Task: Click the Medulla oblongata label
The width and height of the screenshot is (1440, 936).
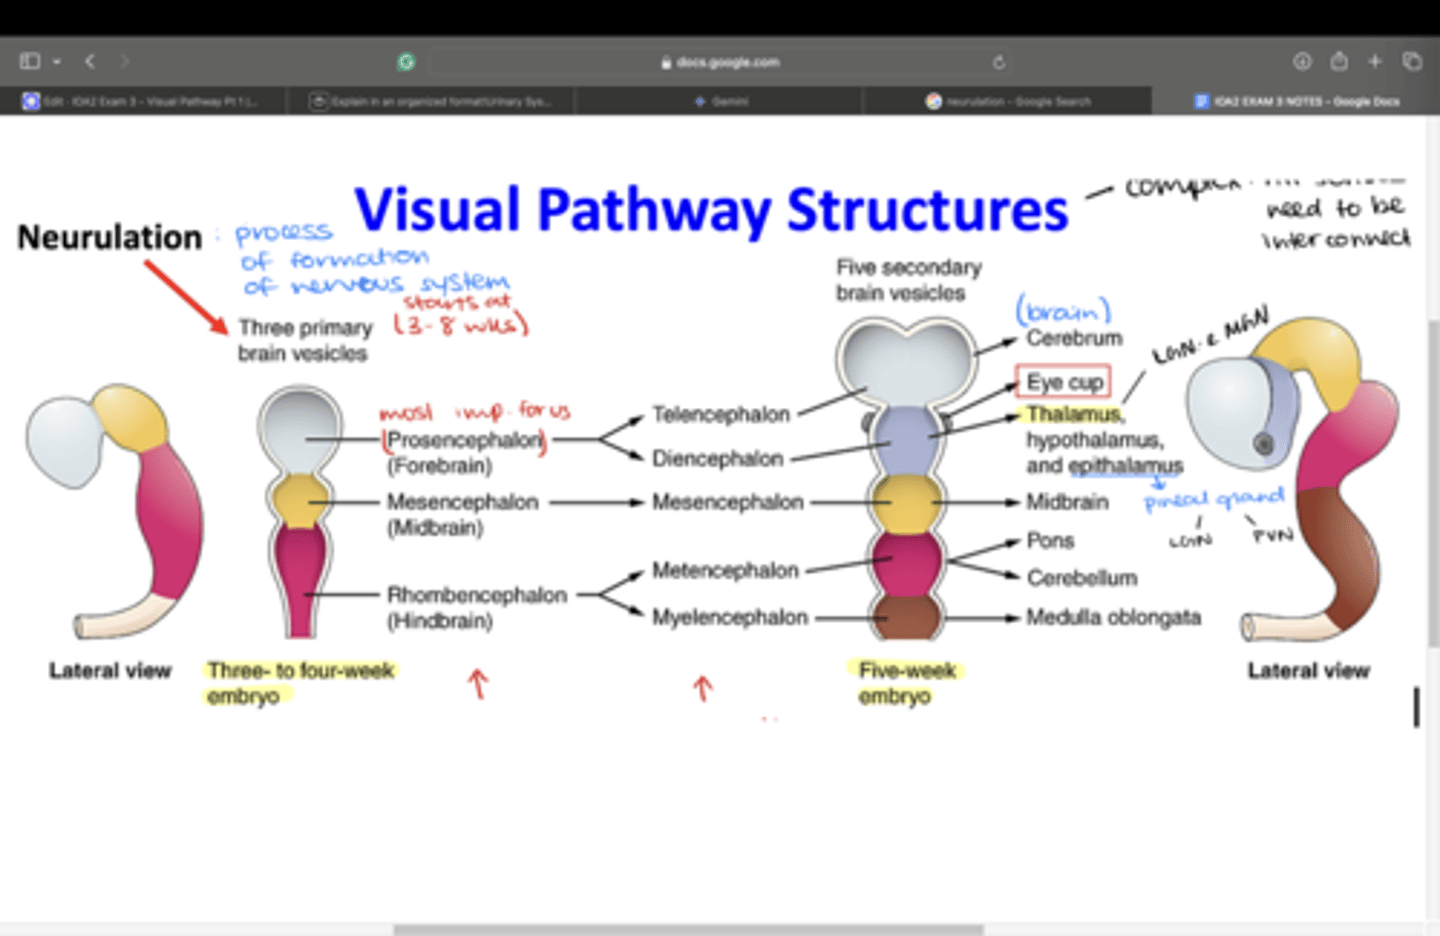Action: point(1113,617)
